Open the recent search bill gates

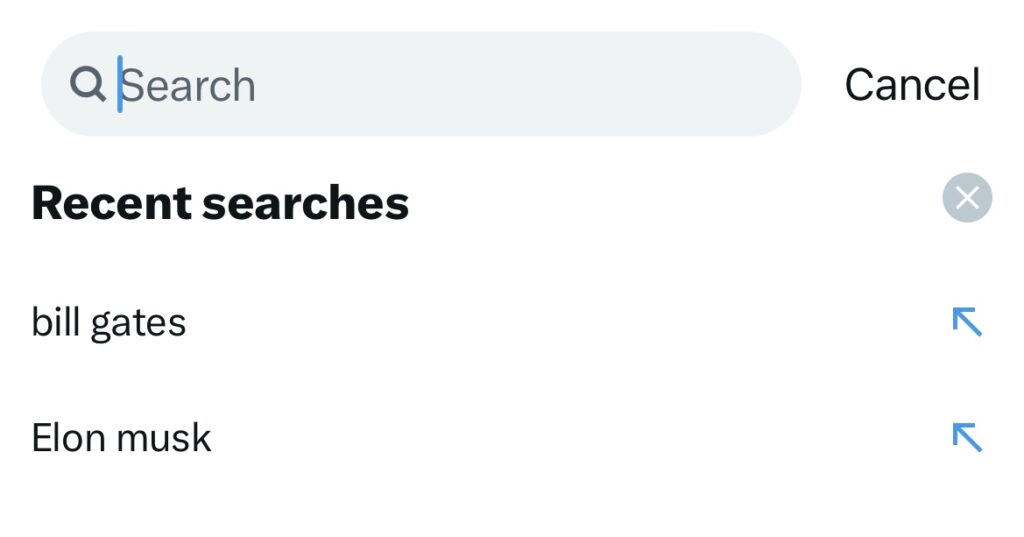click(x=108, y=322)
